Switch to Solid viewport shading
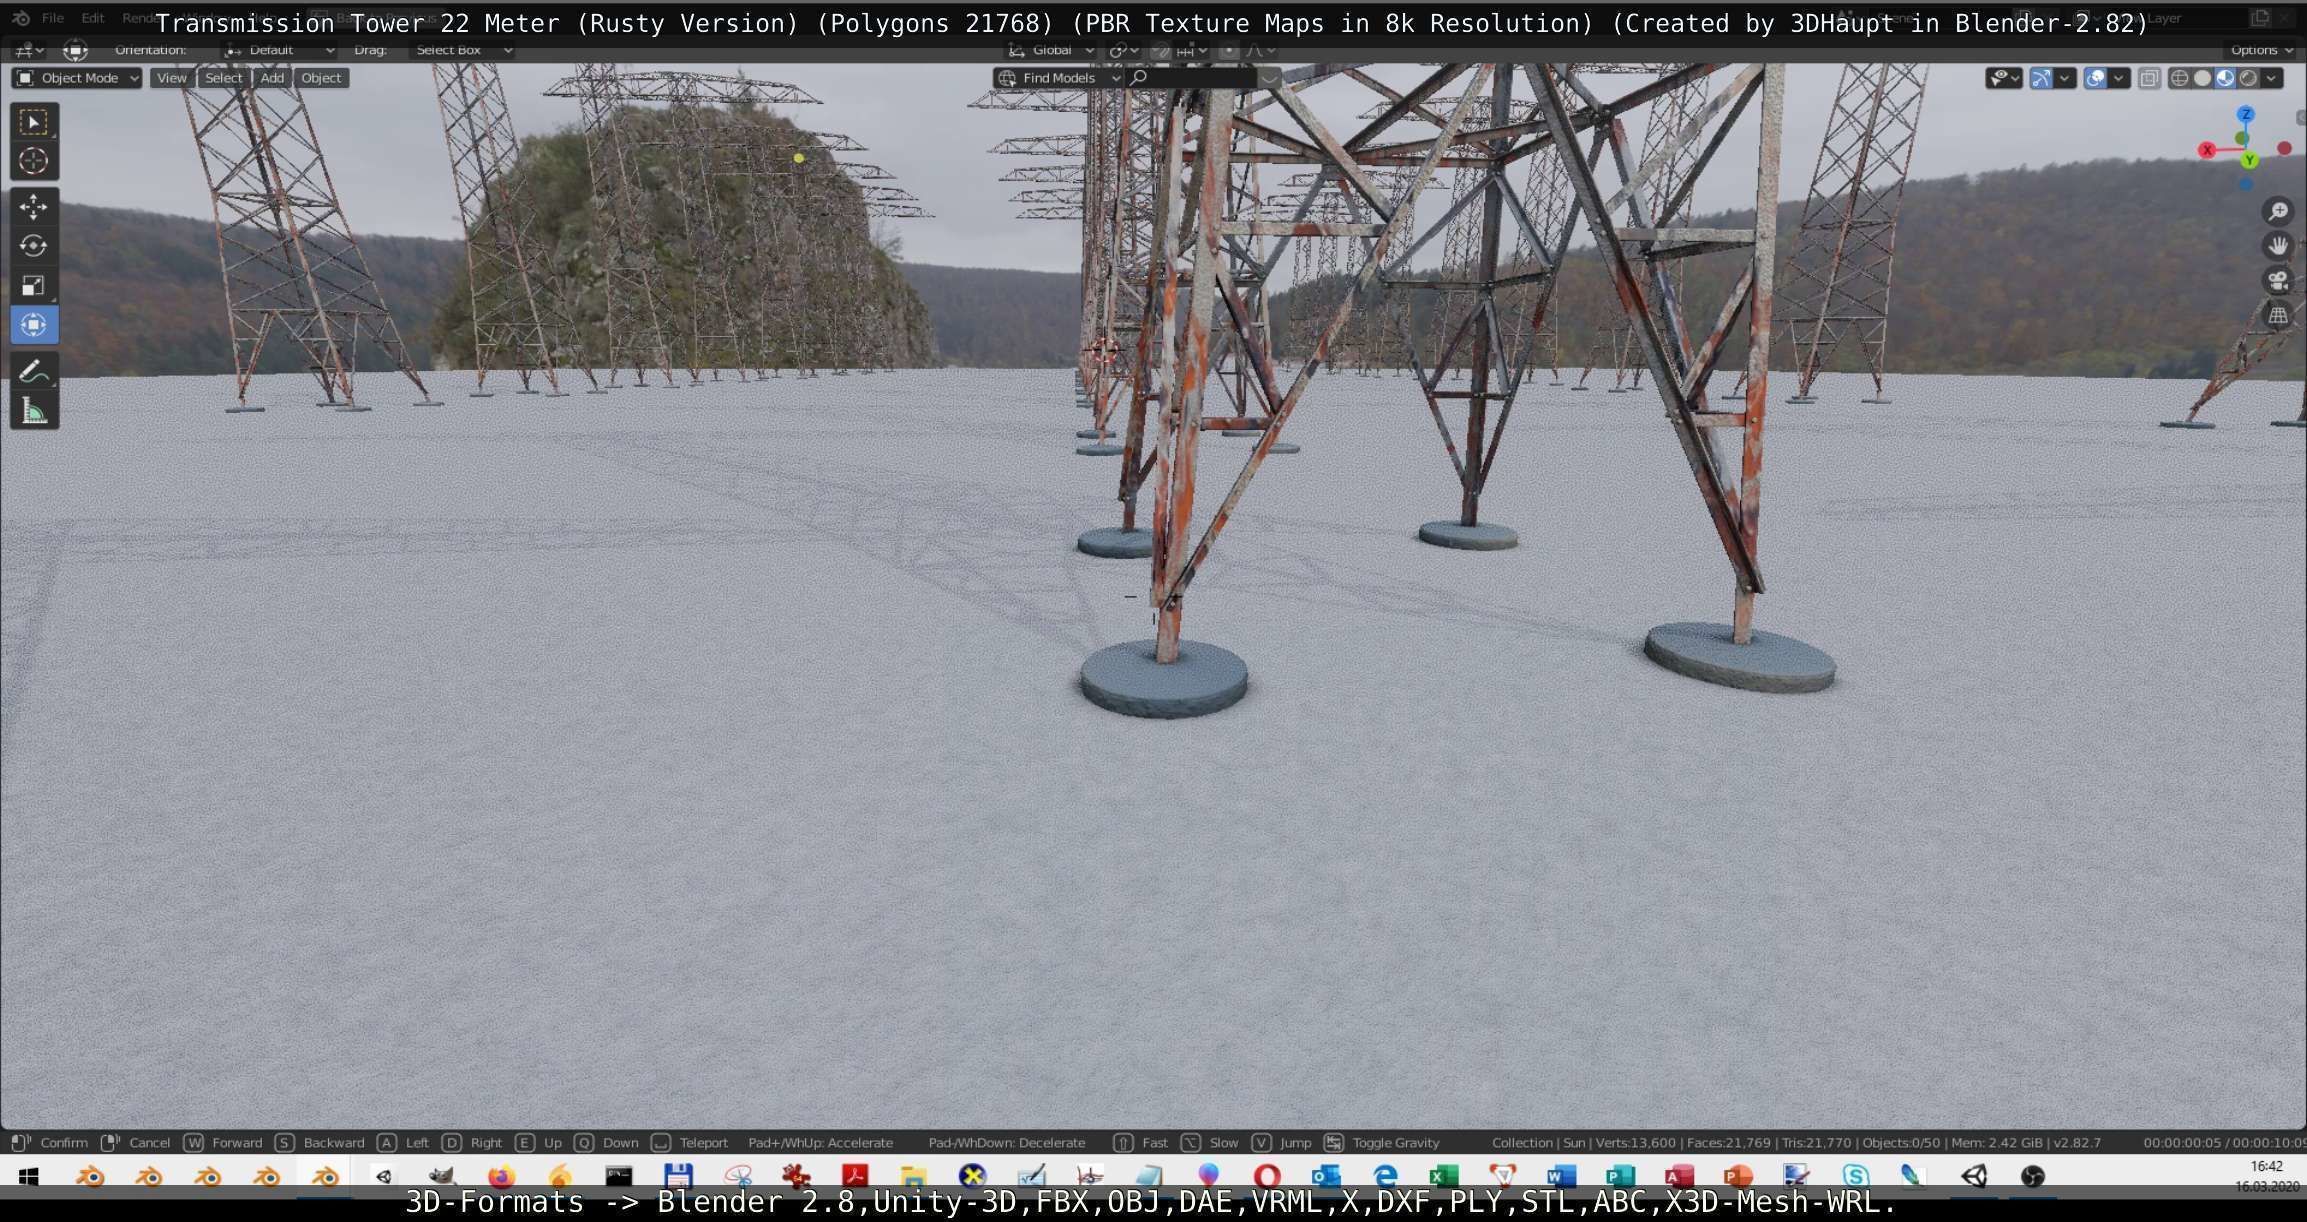Viewport: 2307px width, 1222px height. [2203, 78]
